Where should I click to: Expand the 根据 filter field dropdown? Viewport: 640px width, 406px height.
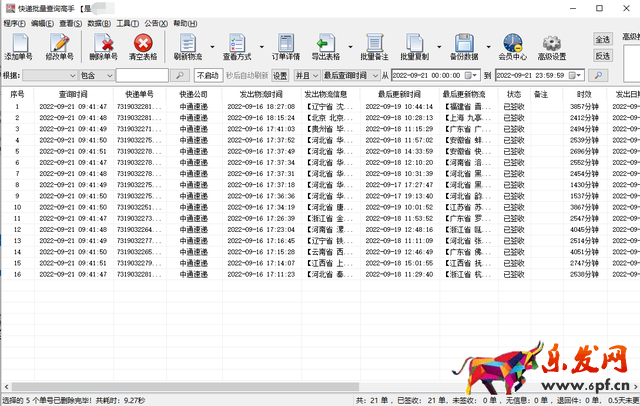(x=70, y=75)
